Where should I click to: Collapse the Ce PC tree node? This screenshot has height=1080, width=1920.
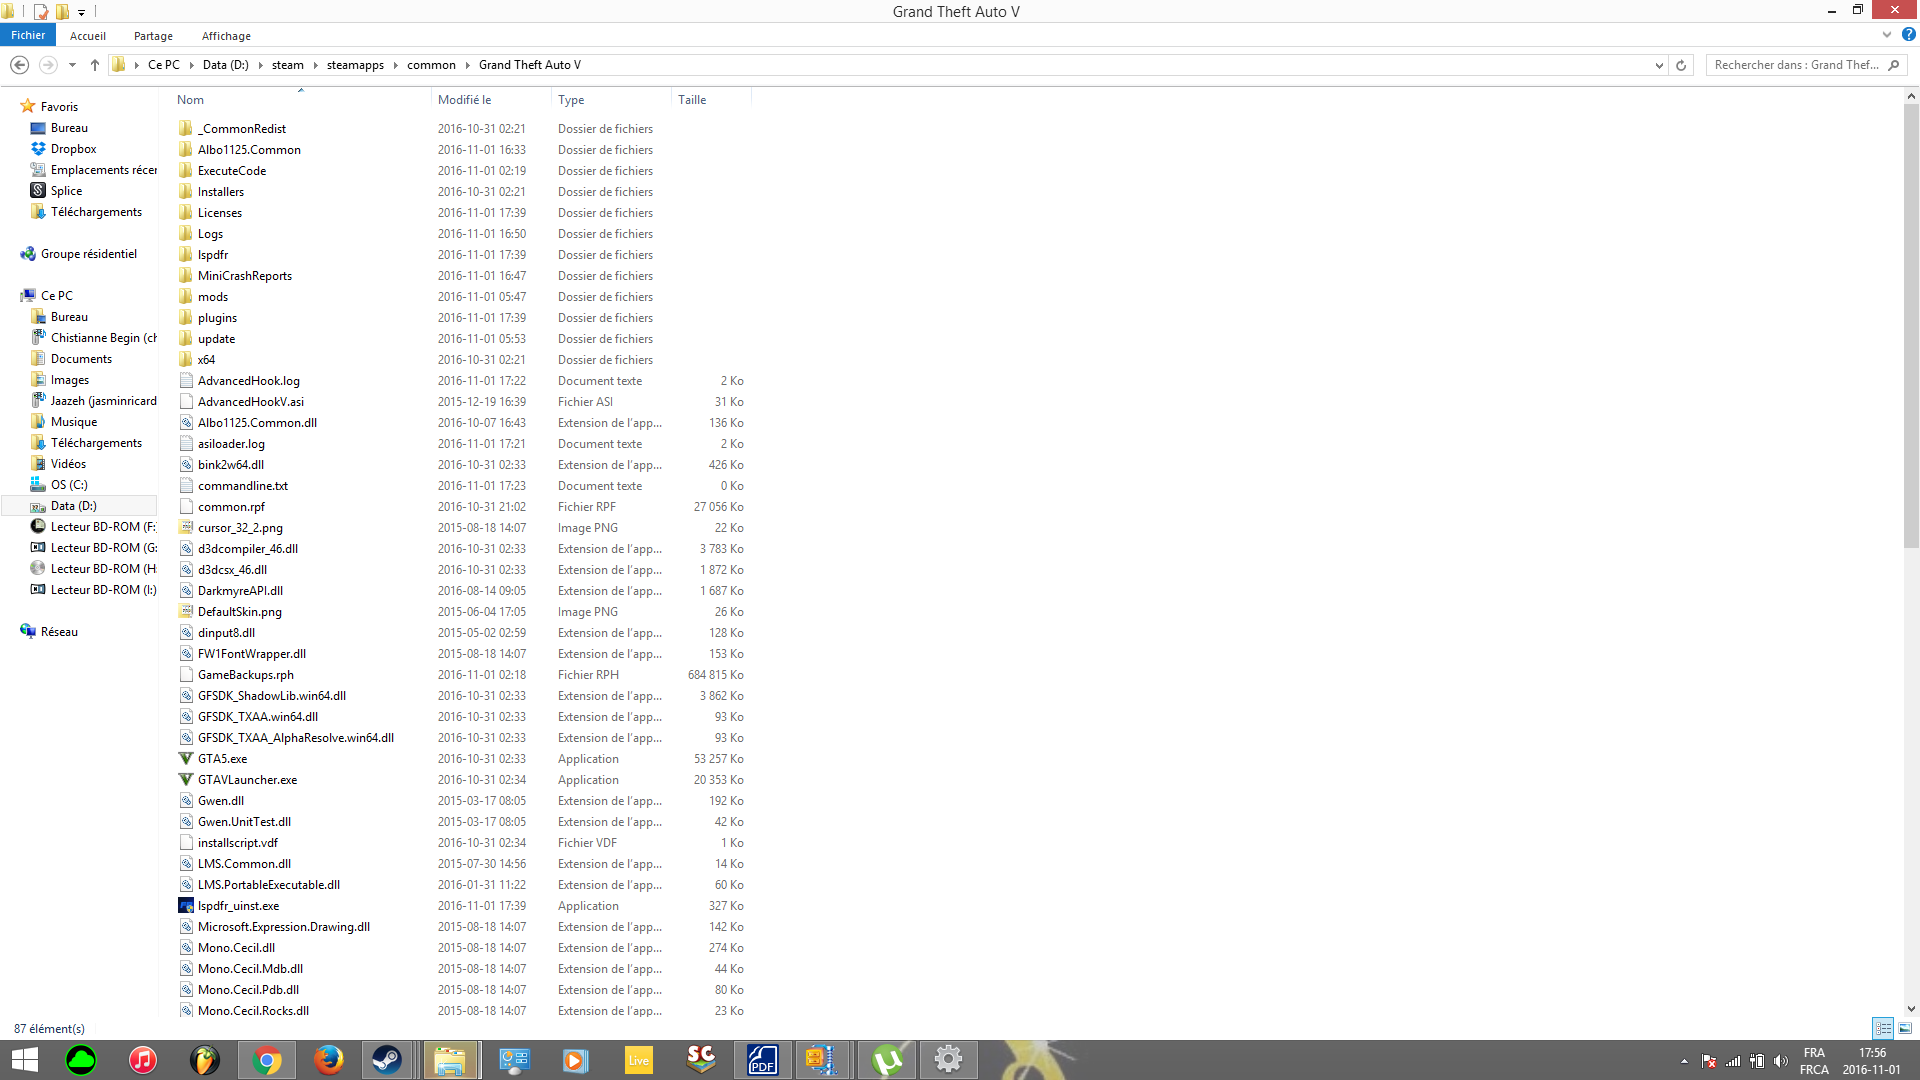click(x=12, y=296)
